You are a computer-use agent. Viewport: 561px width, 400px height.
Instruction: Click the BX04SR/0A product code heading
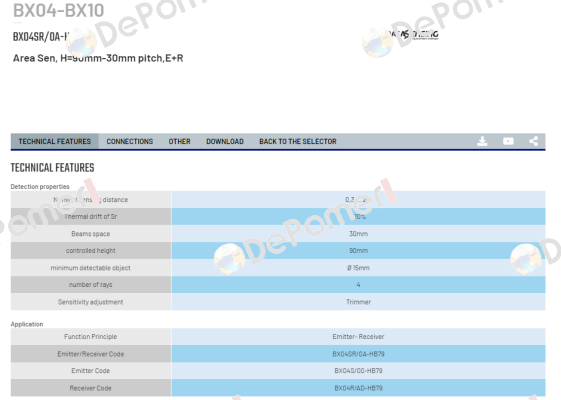(x=41, y=36)
